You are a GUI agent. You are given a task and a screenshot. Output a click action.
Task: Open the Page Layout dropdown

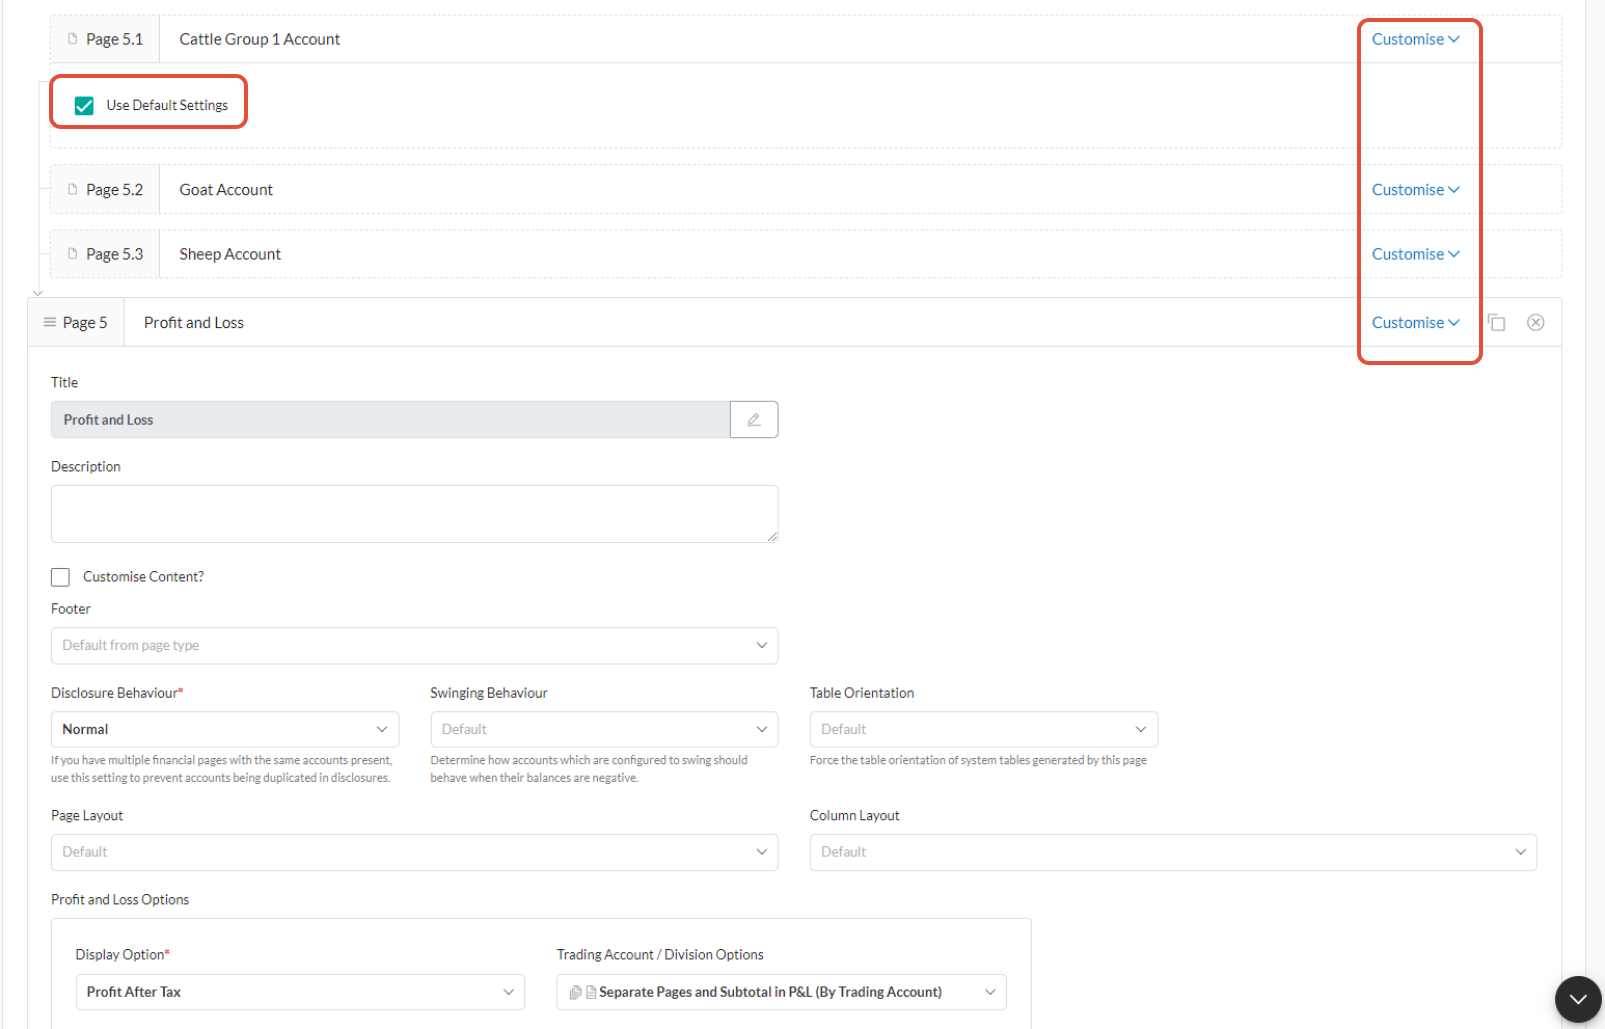pos(414,852)
